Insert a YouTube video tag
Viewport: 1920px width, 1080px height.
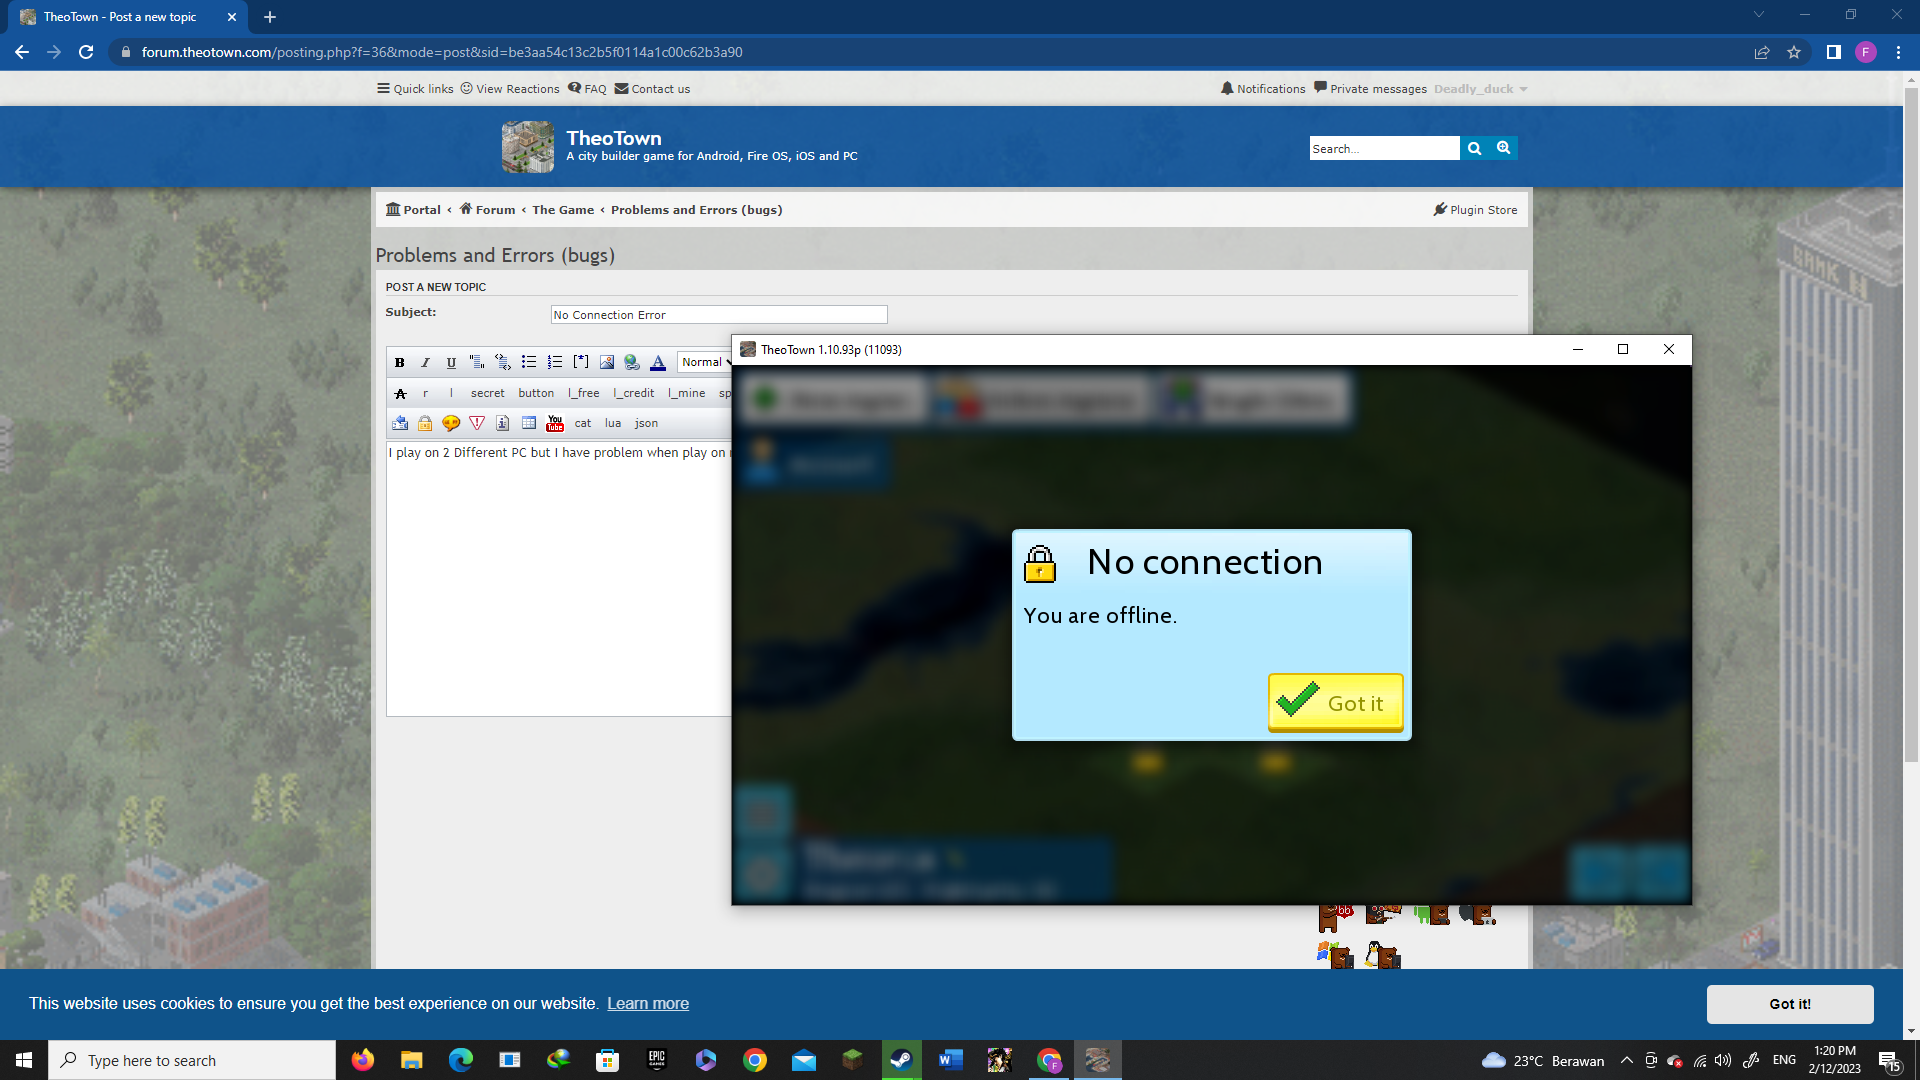point(555,423)
